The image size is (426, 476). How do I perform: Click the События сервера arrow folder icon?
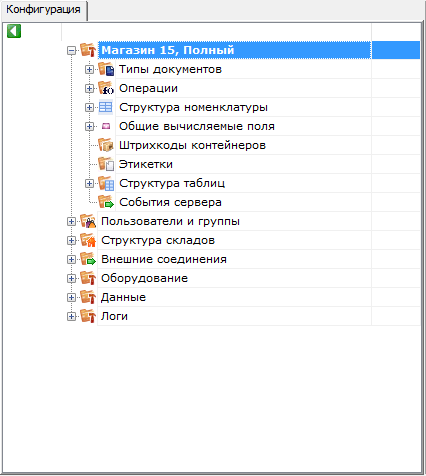pos(106,202)
